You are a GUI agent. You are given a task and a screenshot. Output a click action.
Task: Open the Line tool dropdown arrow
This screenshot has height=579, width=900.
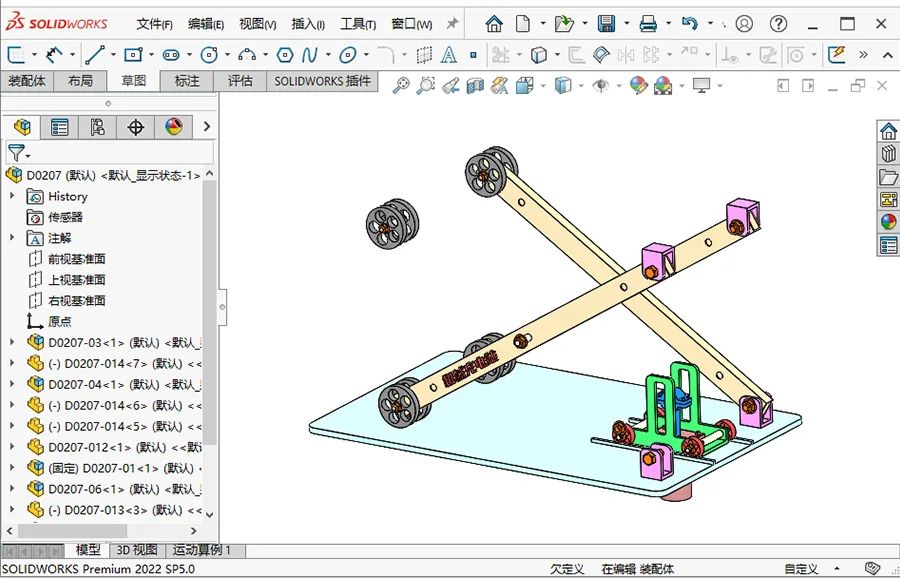coord(113,55)
